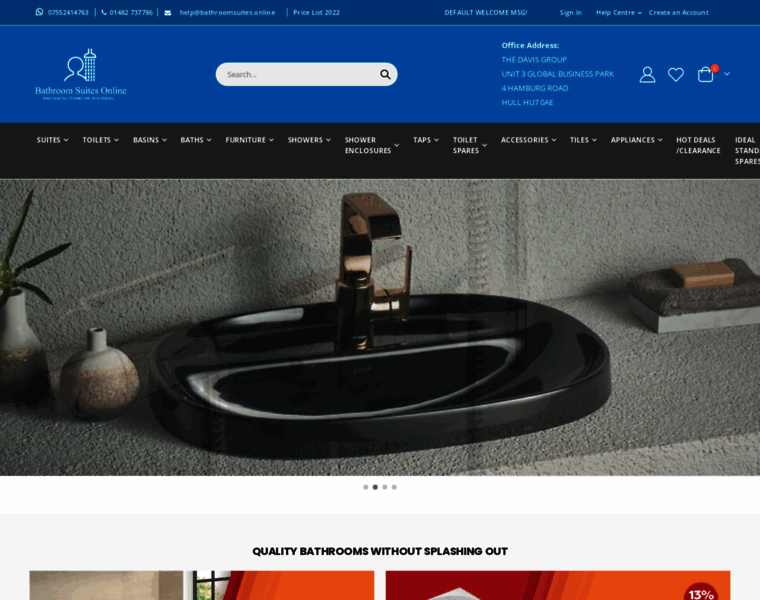Open the Baths menu

[x=196, y=140]
